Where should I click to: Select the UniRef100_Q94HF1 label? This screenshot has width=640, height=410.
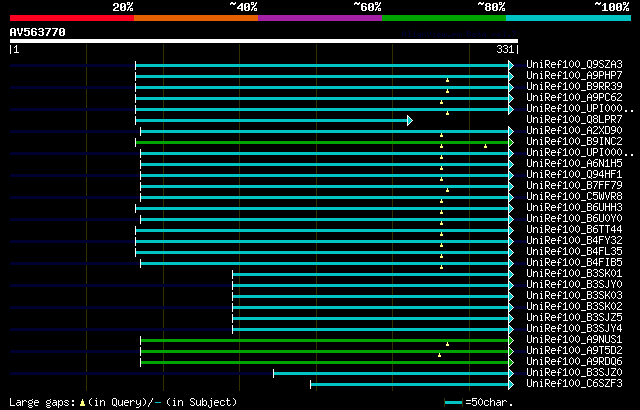(574, 175)
